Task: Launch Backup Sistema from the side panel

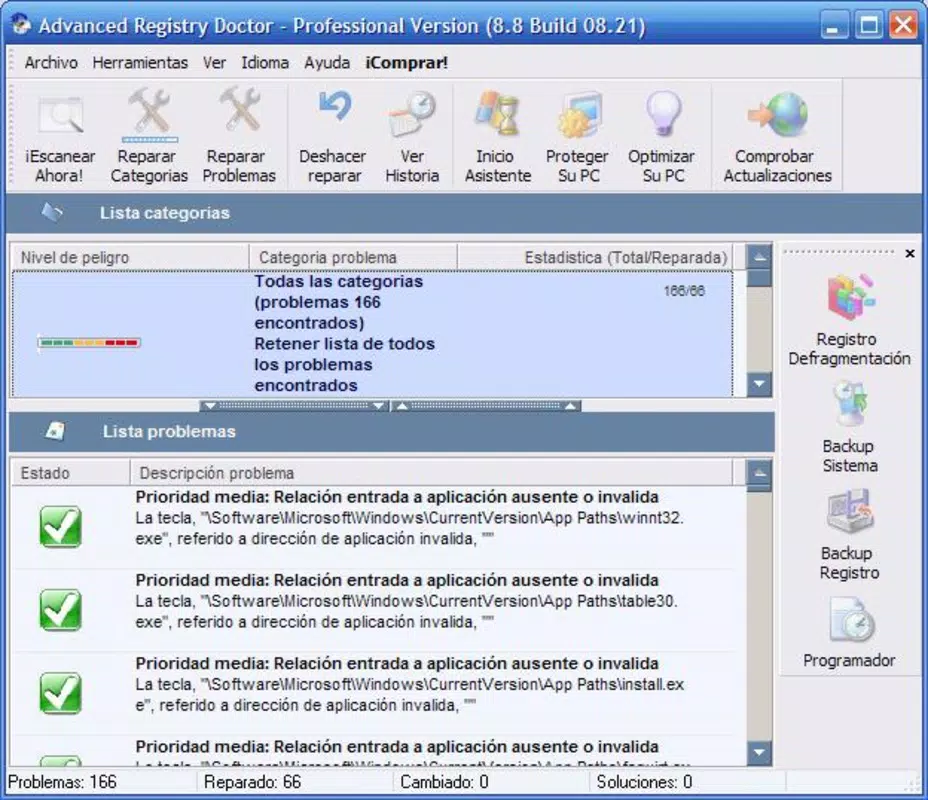Action: pos(850,427)
